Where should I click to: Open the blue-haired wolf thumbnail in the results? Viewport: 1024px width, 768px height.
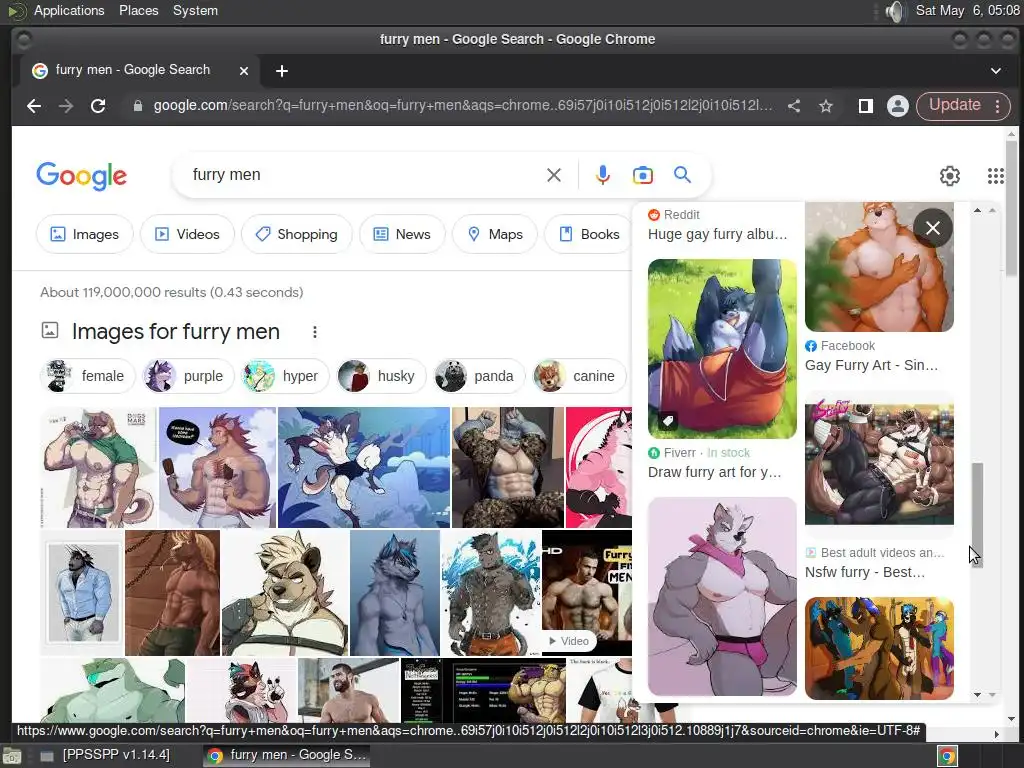[x=394, y=593]
